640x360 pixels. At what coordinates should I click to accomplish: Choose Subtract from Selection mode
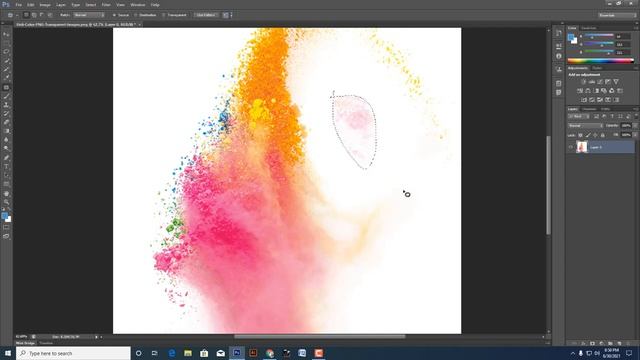point(42,15)
